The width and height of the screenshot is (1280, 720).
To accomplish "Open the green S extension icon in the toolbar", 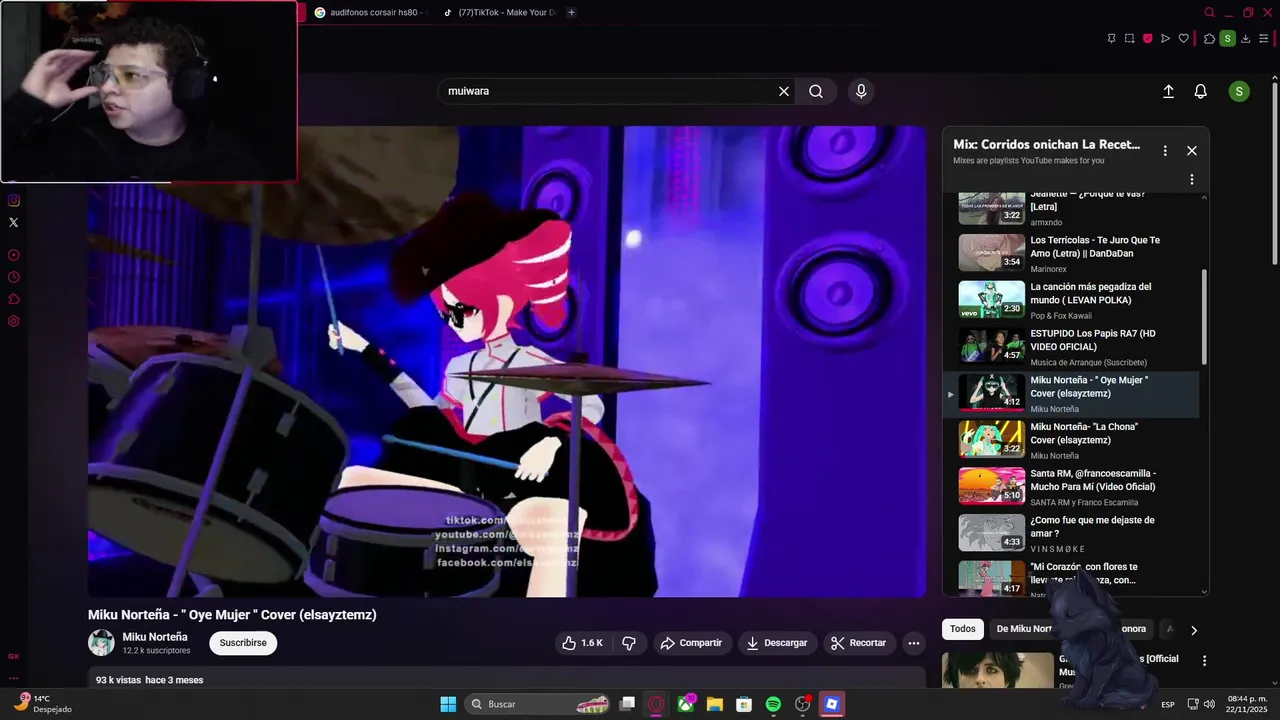I will (x=1227, y=39).
